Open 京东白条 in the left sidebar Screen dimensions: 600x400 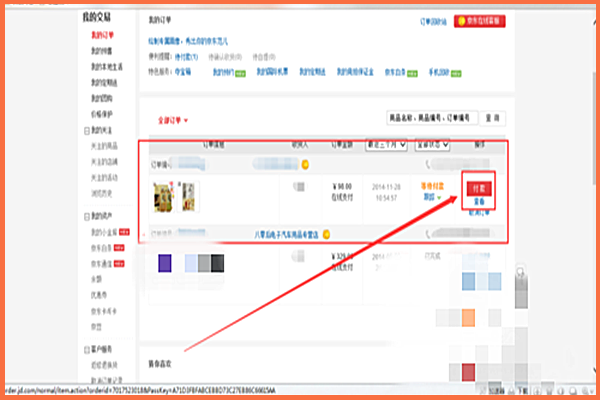(x=101, y=248)
